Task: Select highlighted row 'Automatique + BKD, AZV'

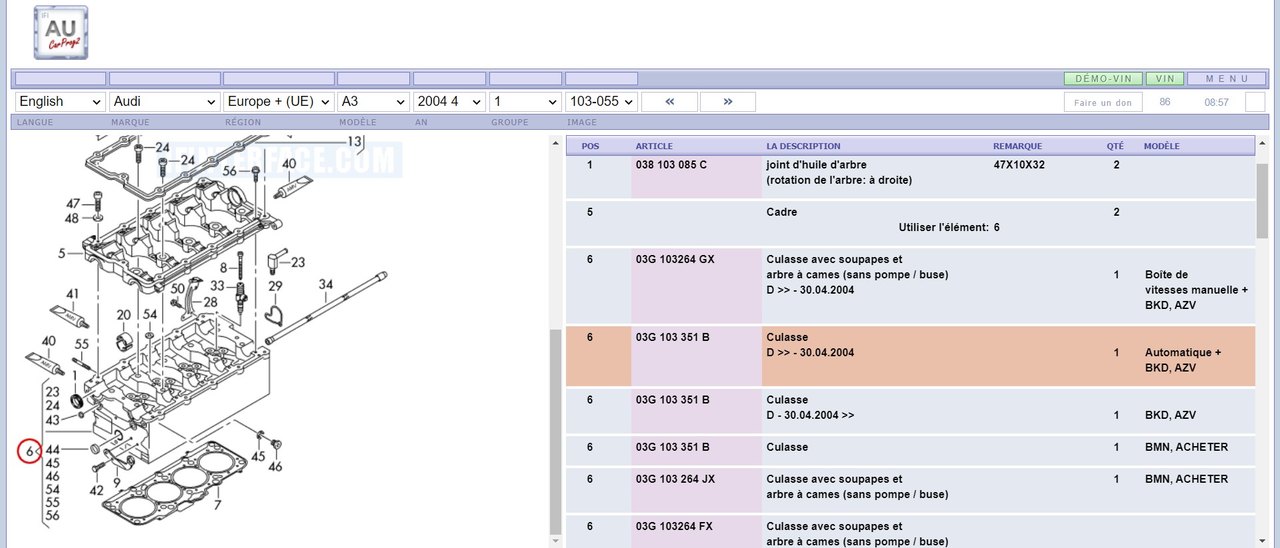Action: click(910, 356)
